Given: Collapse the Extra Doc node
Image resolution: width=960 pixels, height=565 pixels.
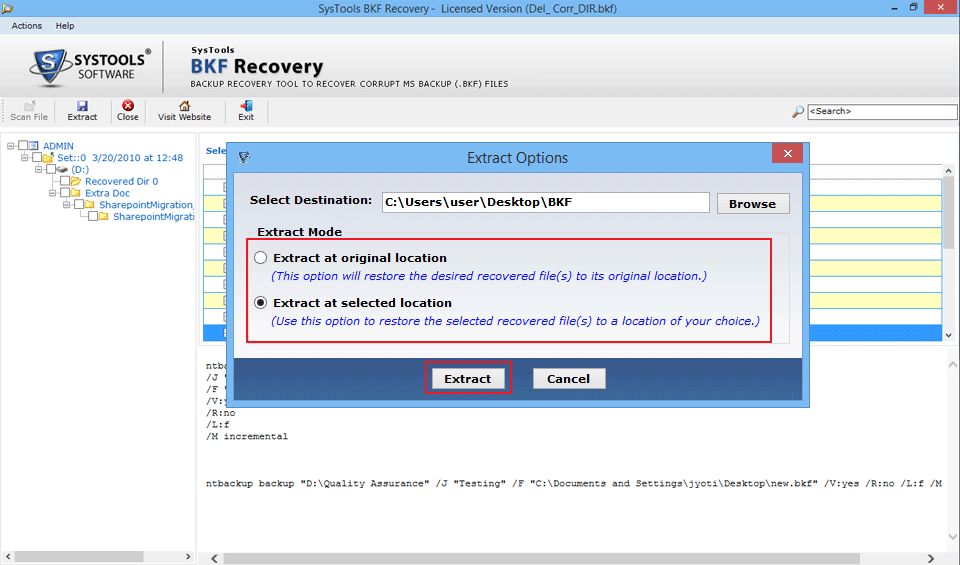Looking at the screenshot, I should click(x=53, y=193).
